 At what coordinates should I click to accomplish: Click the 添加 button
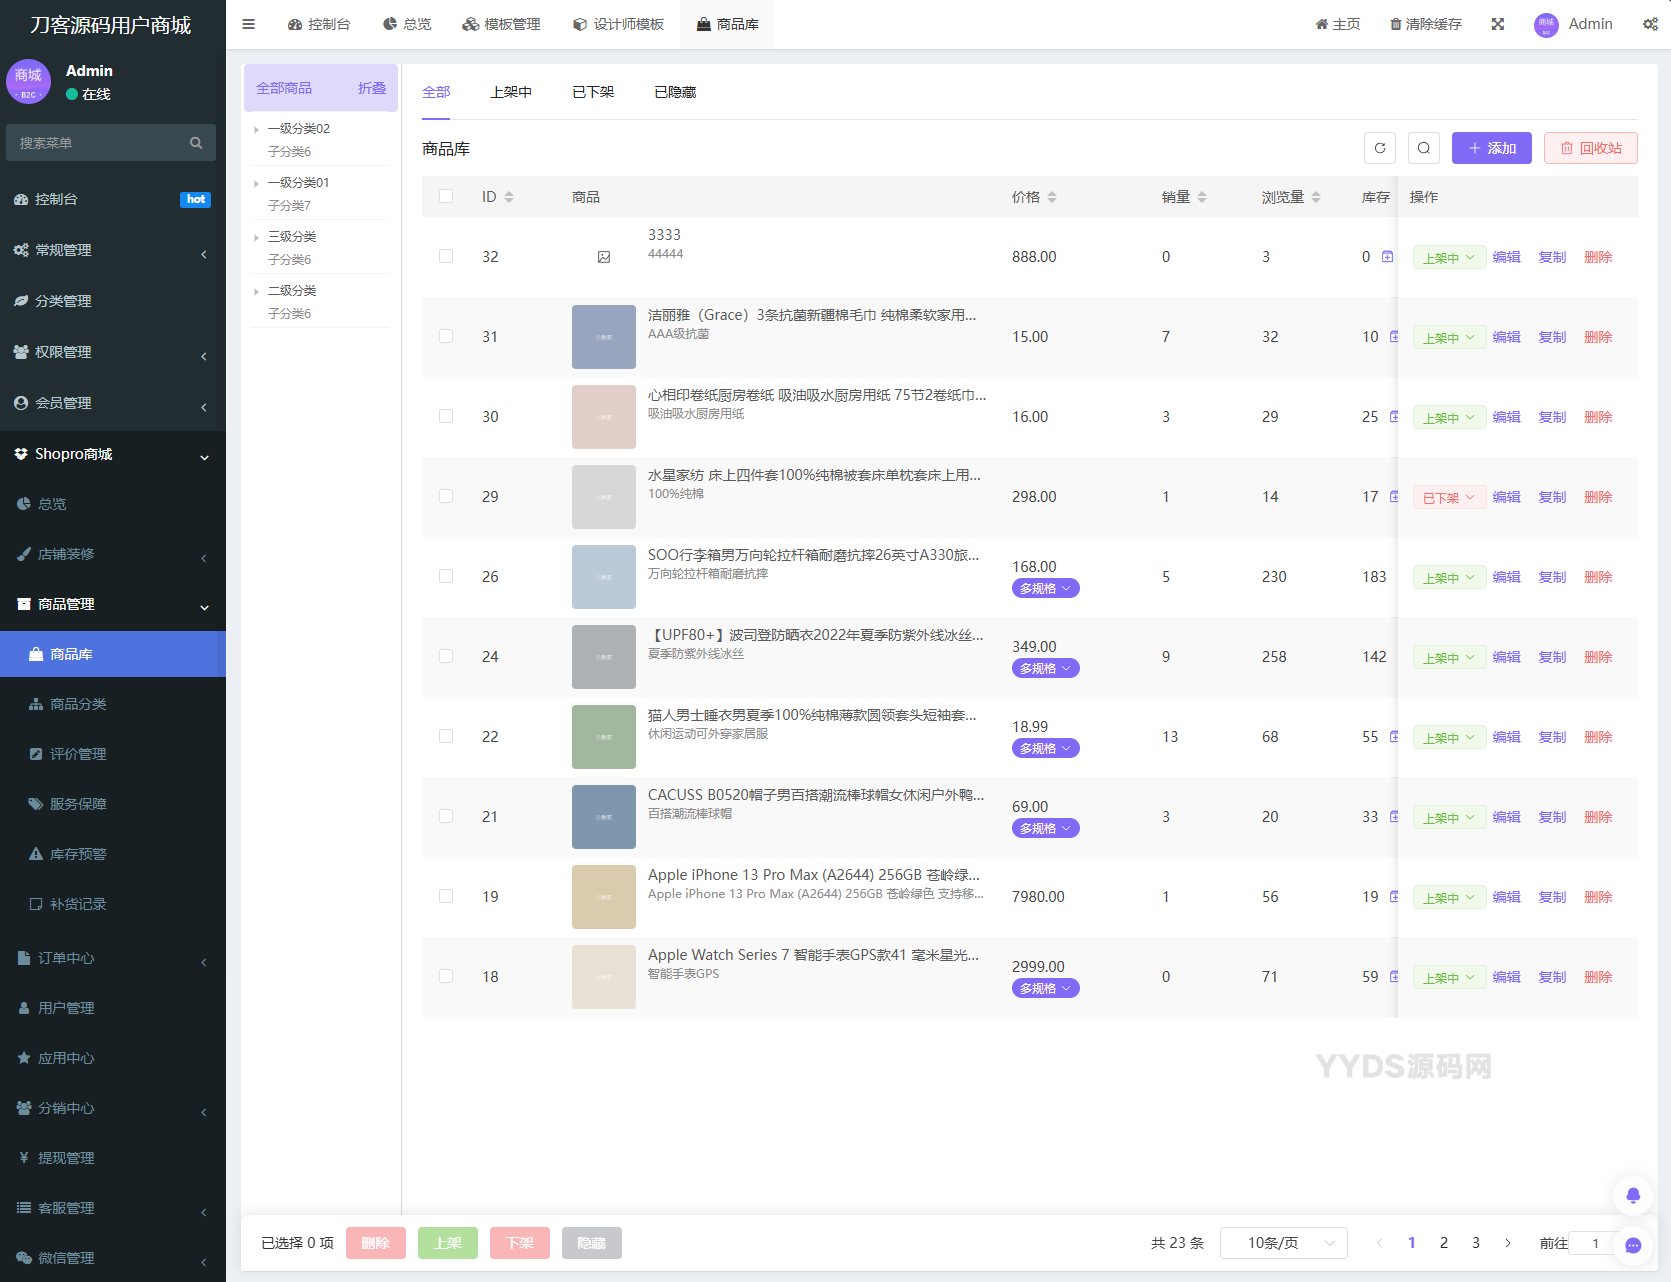(1491, 148)
